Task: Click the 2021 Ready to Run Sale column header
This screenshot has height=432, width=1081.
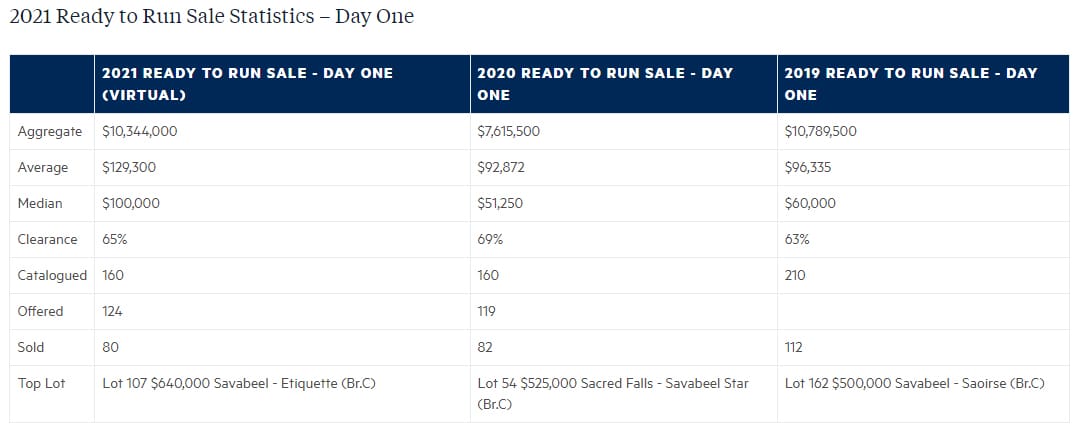Action: (x=248, y=84)
